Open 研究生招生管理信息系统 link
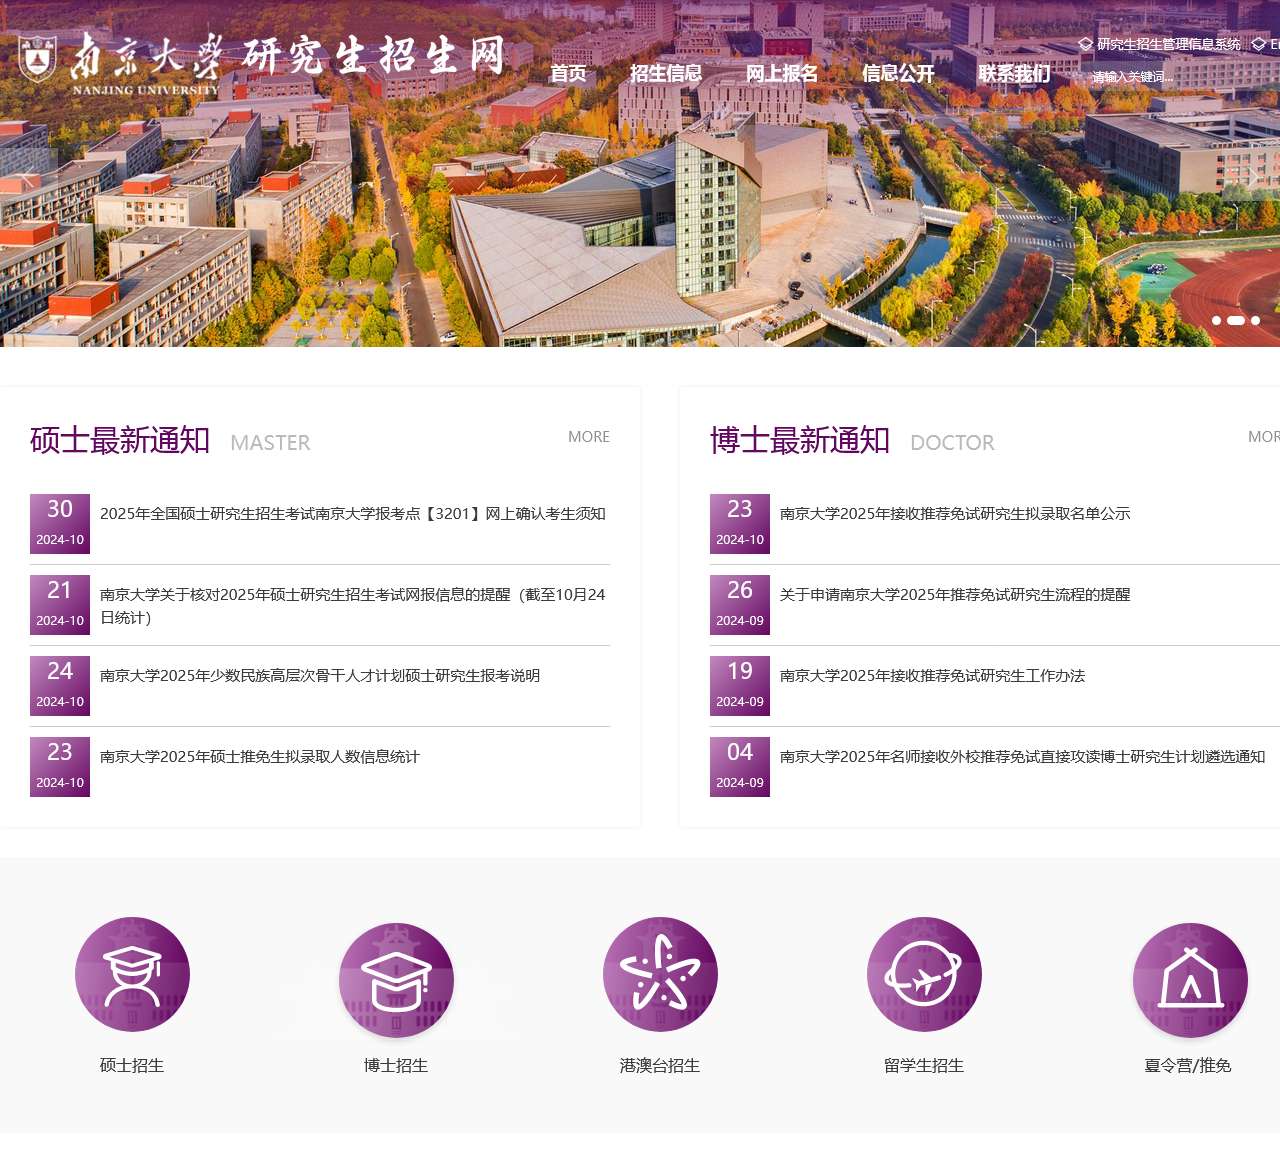 1168,44
